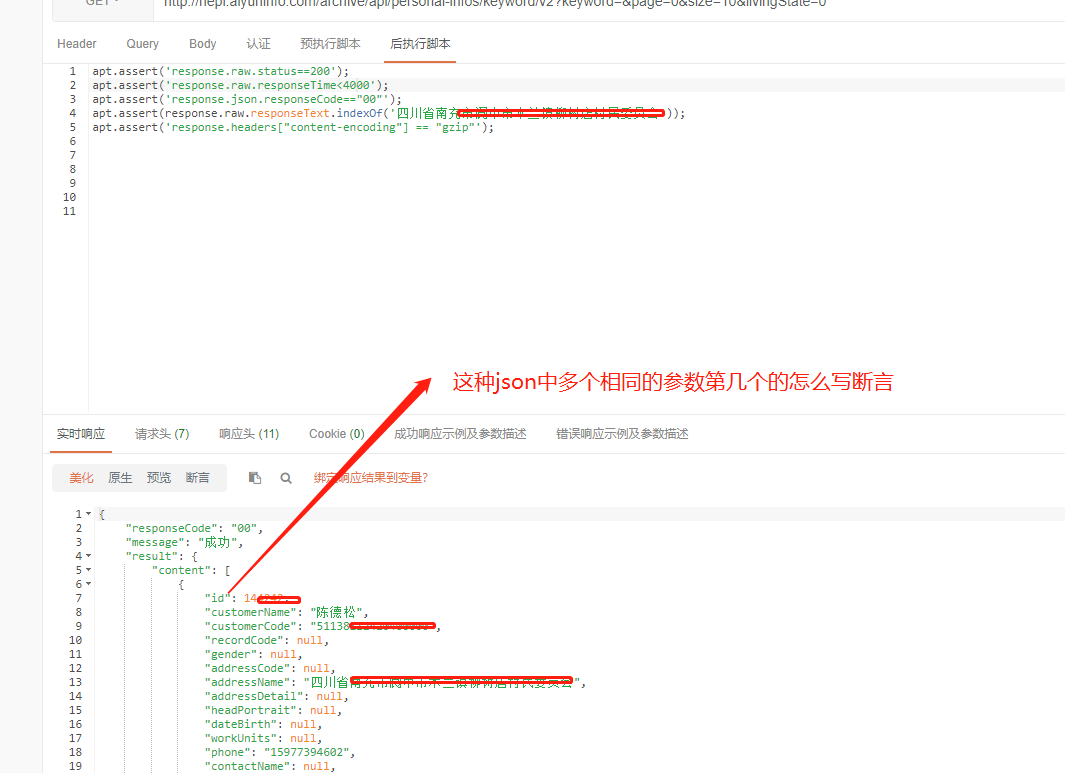This screenshot has height=773, width=1065.
Task: Open 错误响应示例及参数描述 tab
Action: (x=622, y=434)
